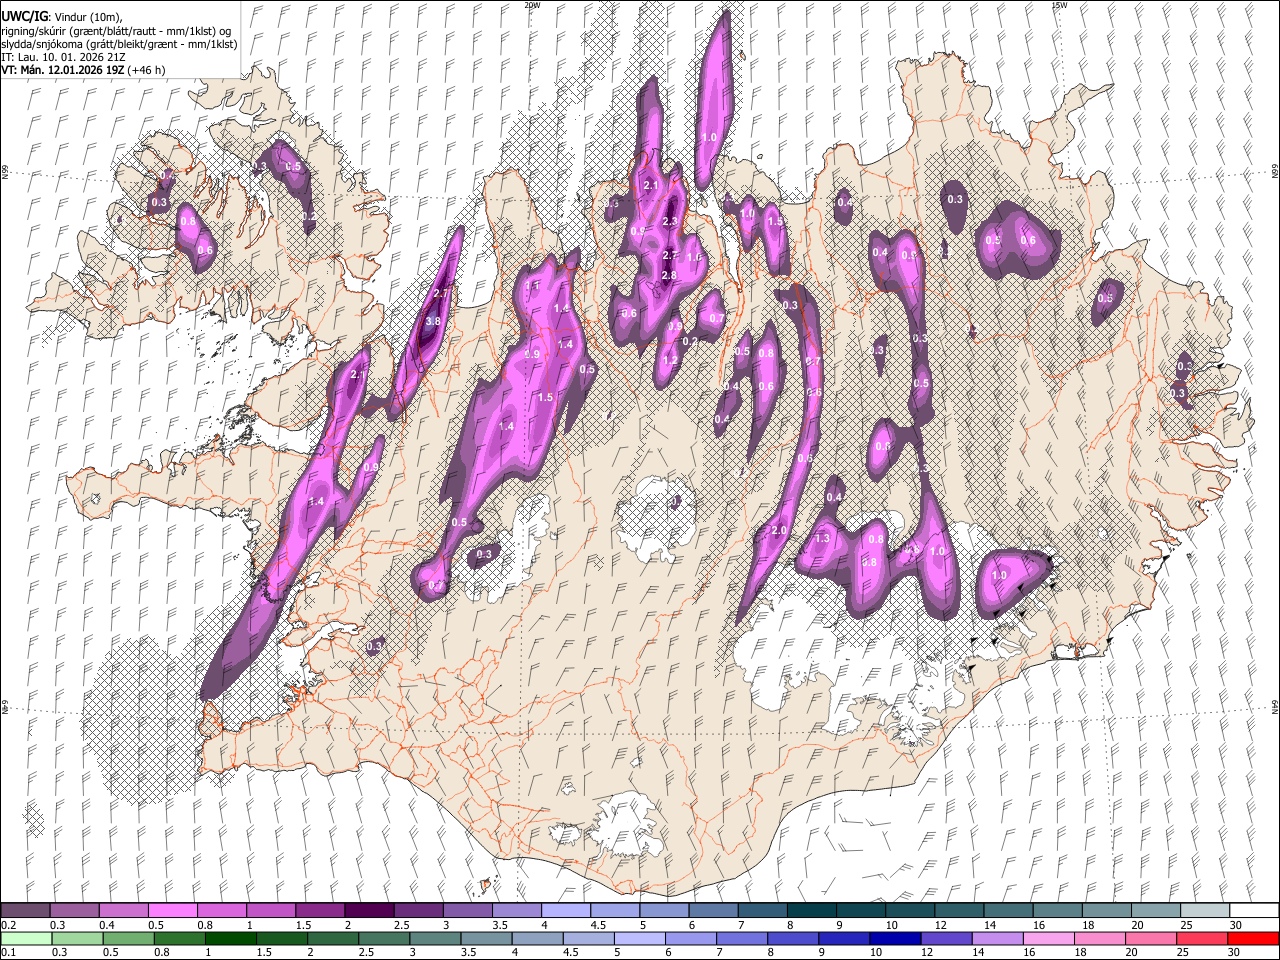Click the 'rigning/skúrir' legend description line
This screenshot has height=960, width=1280.
pyautogui.click(x=116, y=31)
